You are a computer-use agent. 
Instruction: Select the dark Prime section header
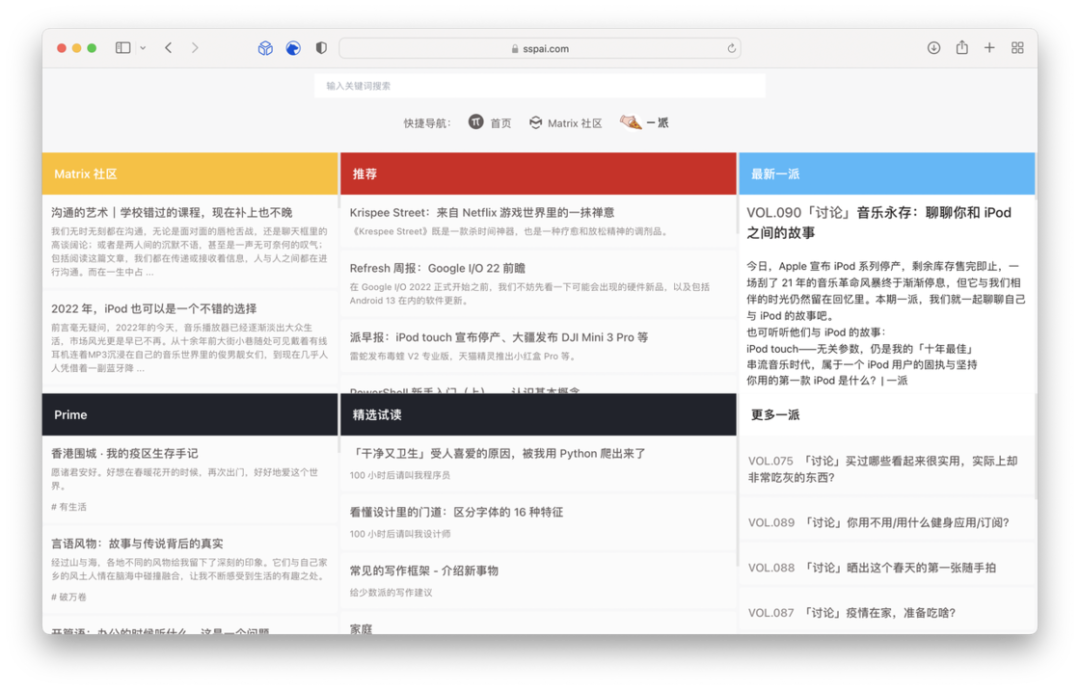tap(190, 415)
